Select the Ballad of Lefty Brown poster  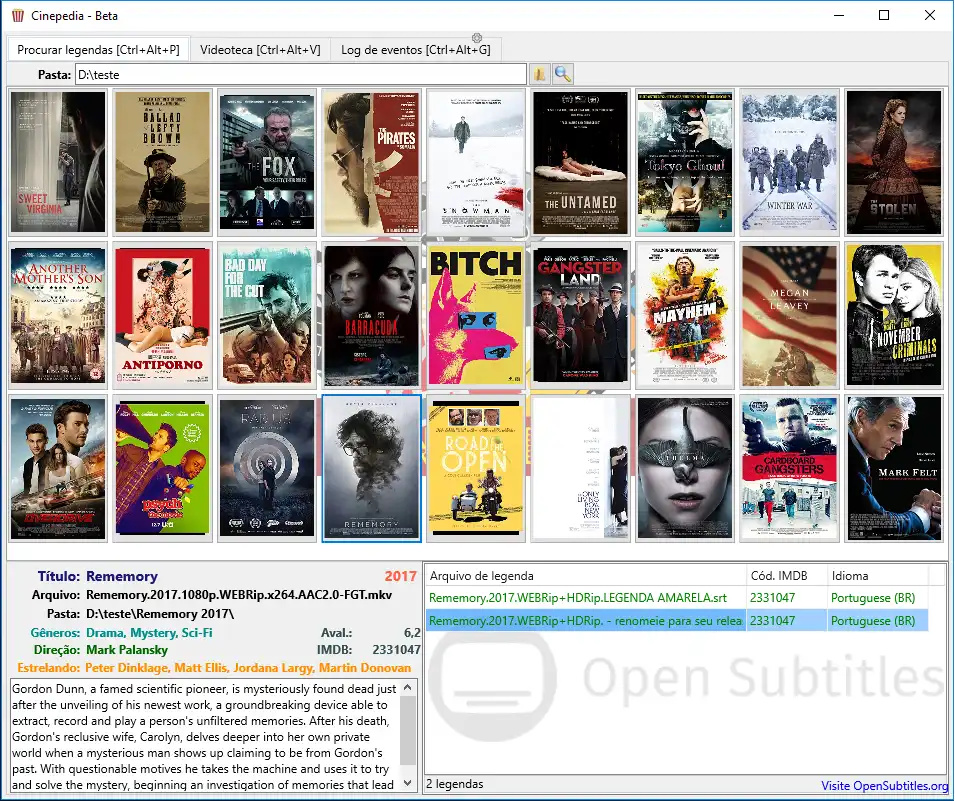click(163, 162)
